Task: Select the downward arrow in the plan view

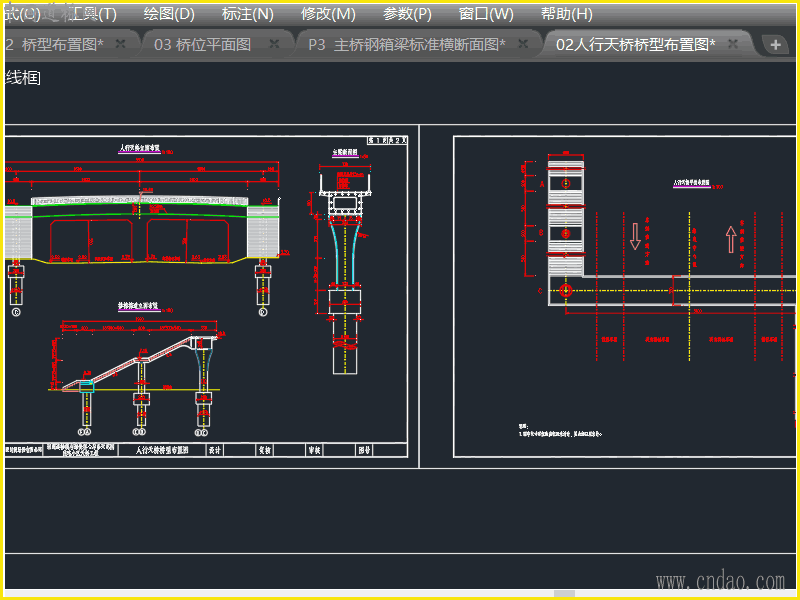Action: (x=635, y=237)
